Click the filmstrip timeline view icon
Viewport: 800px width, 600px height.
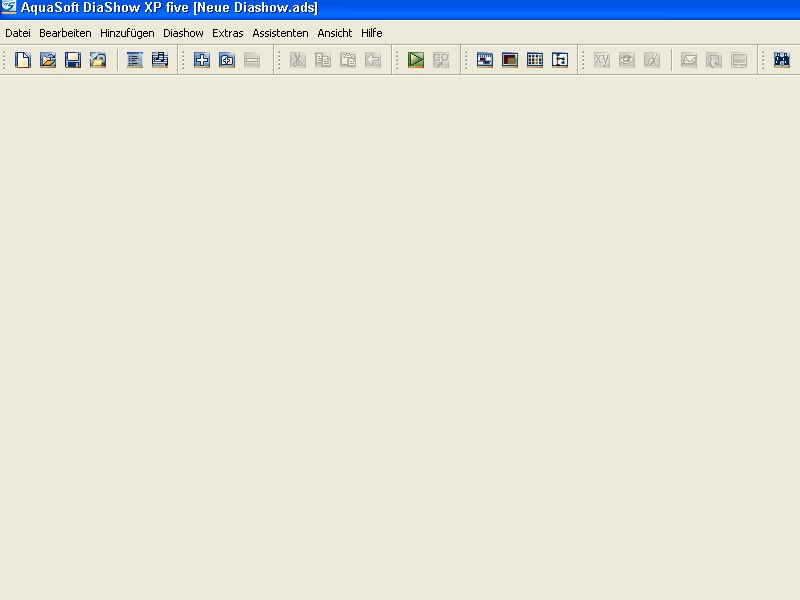point(485,60)
